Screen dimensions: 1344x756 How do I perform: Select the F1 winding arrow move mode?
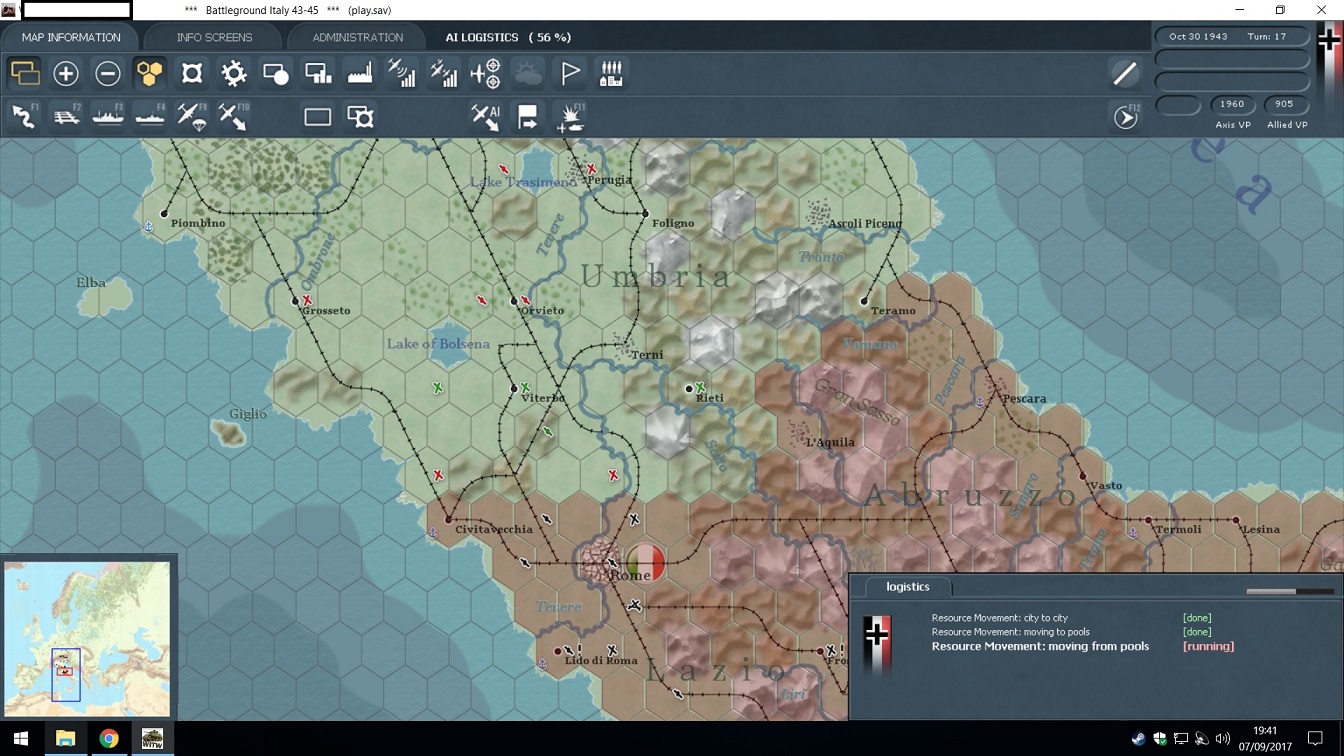24,117
